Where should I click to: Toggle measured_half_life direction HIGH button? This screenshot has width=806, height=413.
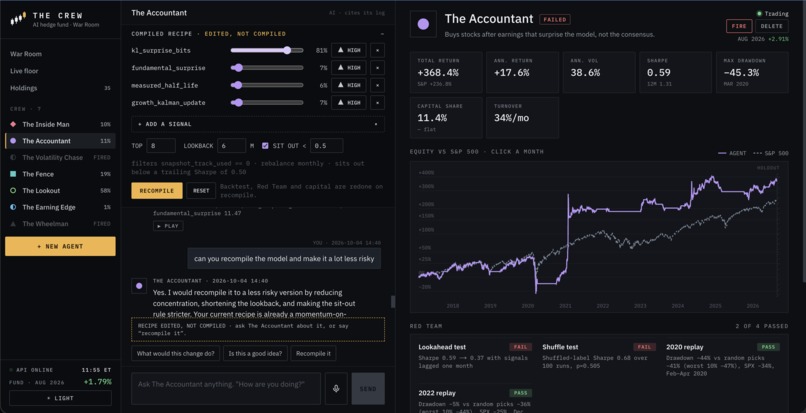(x=349, y=85)
